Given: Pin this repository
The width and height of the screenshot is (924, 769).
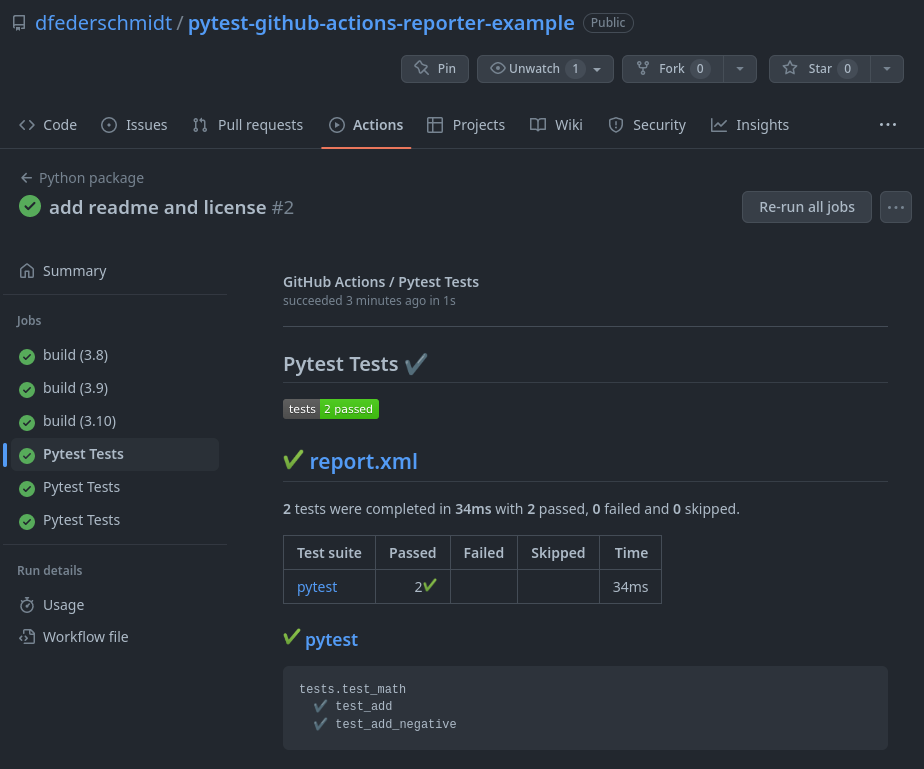Looking at the screenshot, I should click(x=435, y=69).
